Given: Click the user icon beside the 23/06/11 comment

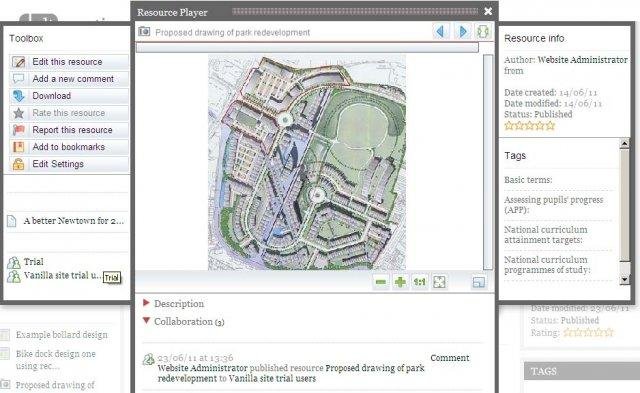Looking at the screenshot, I should coord(149,360).
